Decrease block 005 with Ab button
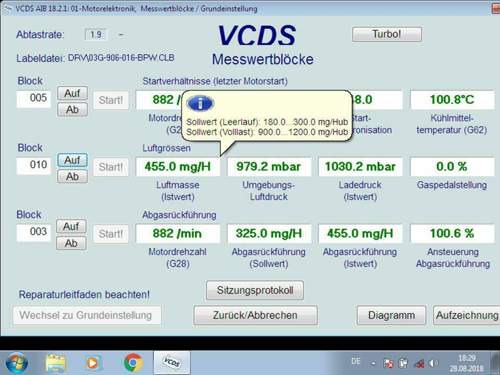Image resolution: width=500 pixels, height=375 pixels. (72, 109)
